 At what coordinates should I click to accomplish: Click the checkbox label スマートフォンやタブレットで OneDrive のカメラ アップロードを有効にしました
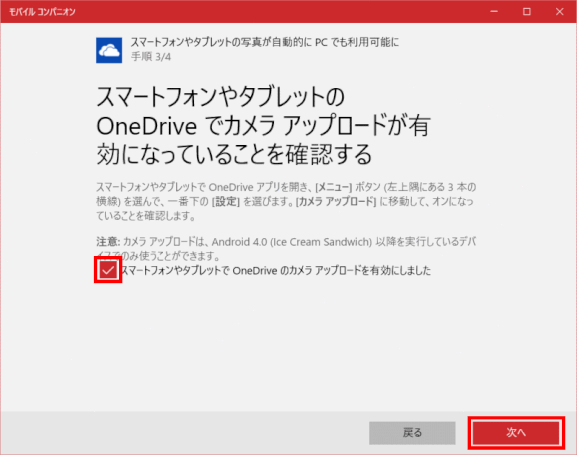(276, 271)
